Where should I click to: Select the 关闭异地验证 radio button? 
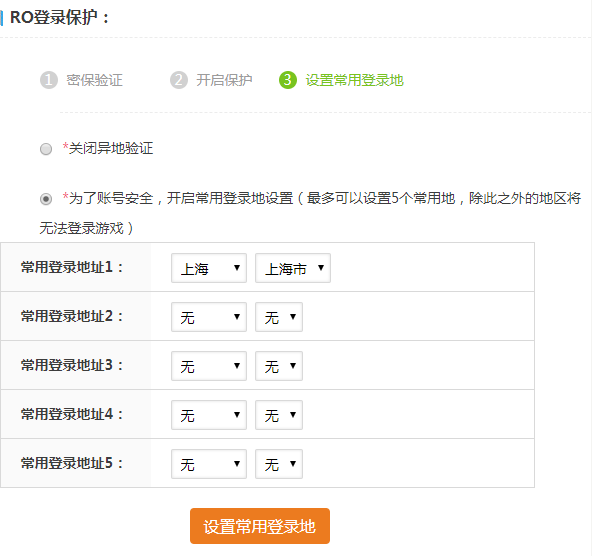tap(46, 149)
